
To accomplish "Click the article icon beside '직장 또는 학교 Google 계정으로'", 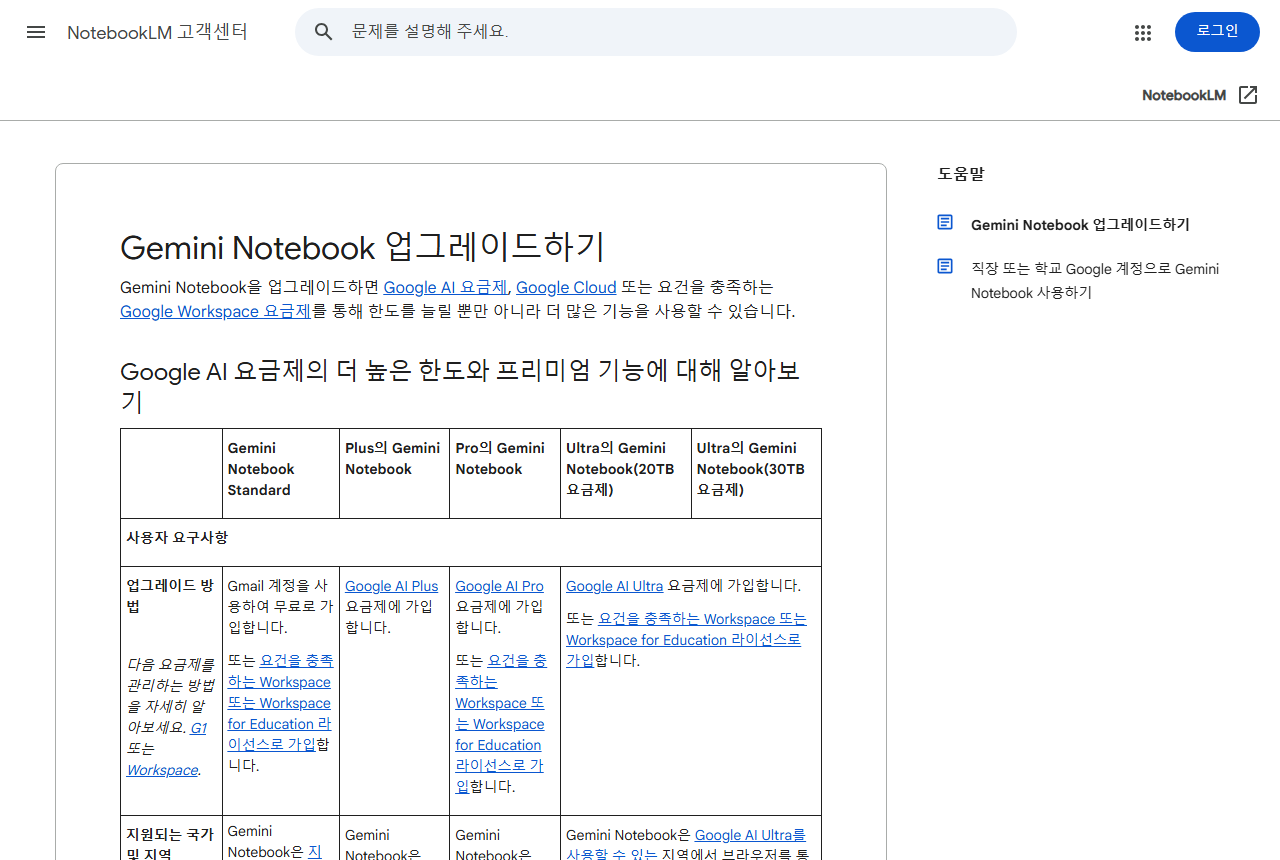I will pyautogui.click(x=945, y=266).
